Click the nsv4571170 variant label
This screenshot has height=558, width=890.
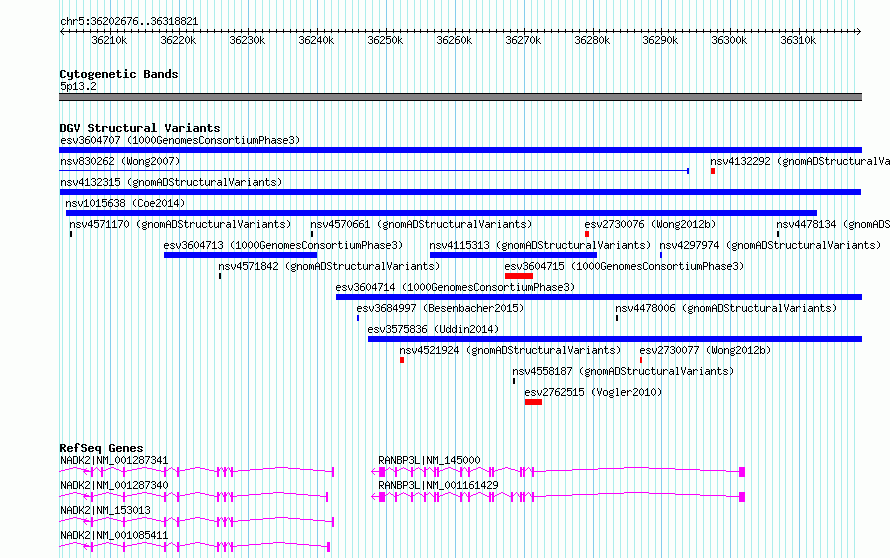pyautogui.click(x=180, y=224)
